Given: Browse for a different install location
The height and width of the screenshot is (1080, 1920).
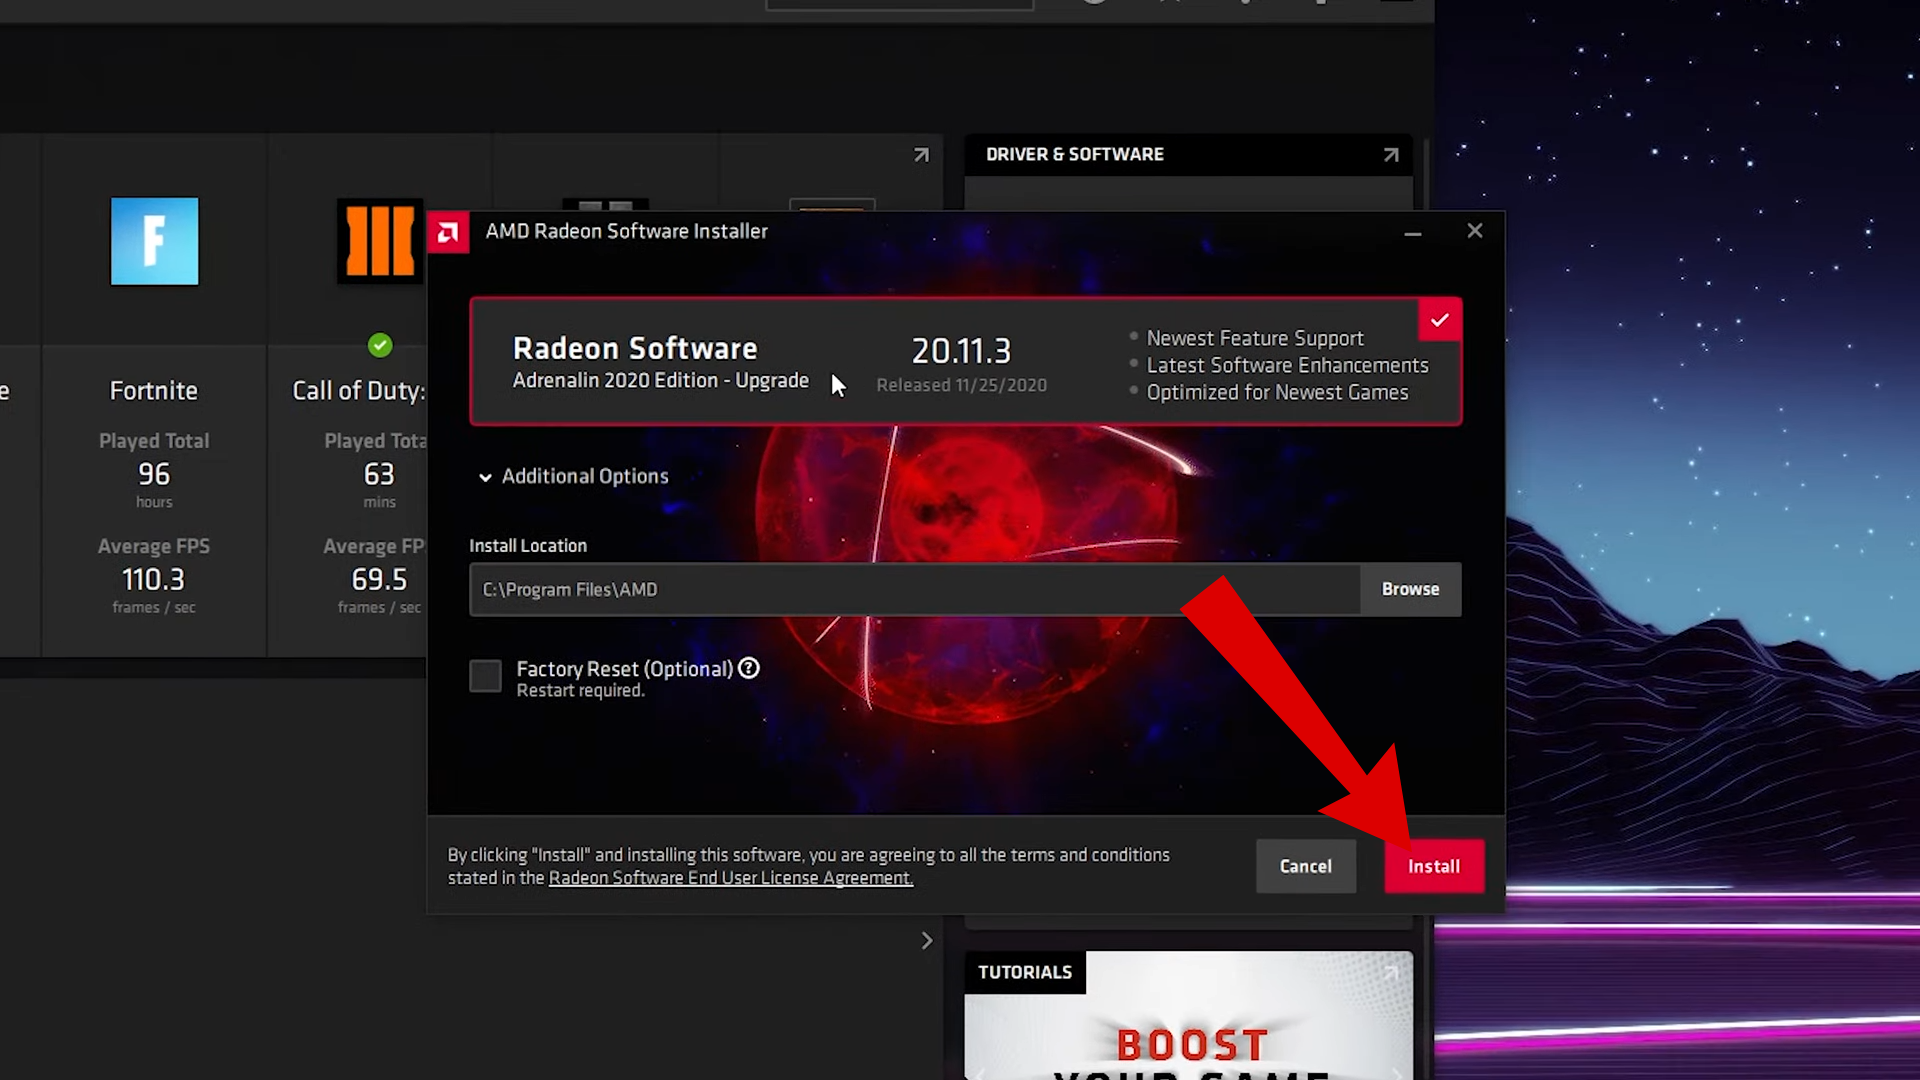Looking at the screenshot, I should click(x=1410, y=589).
